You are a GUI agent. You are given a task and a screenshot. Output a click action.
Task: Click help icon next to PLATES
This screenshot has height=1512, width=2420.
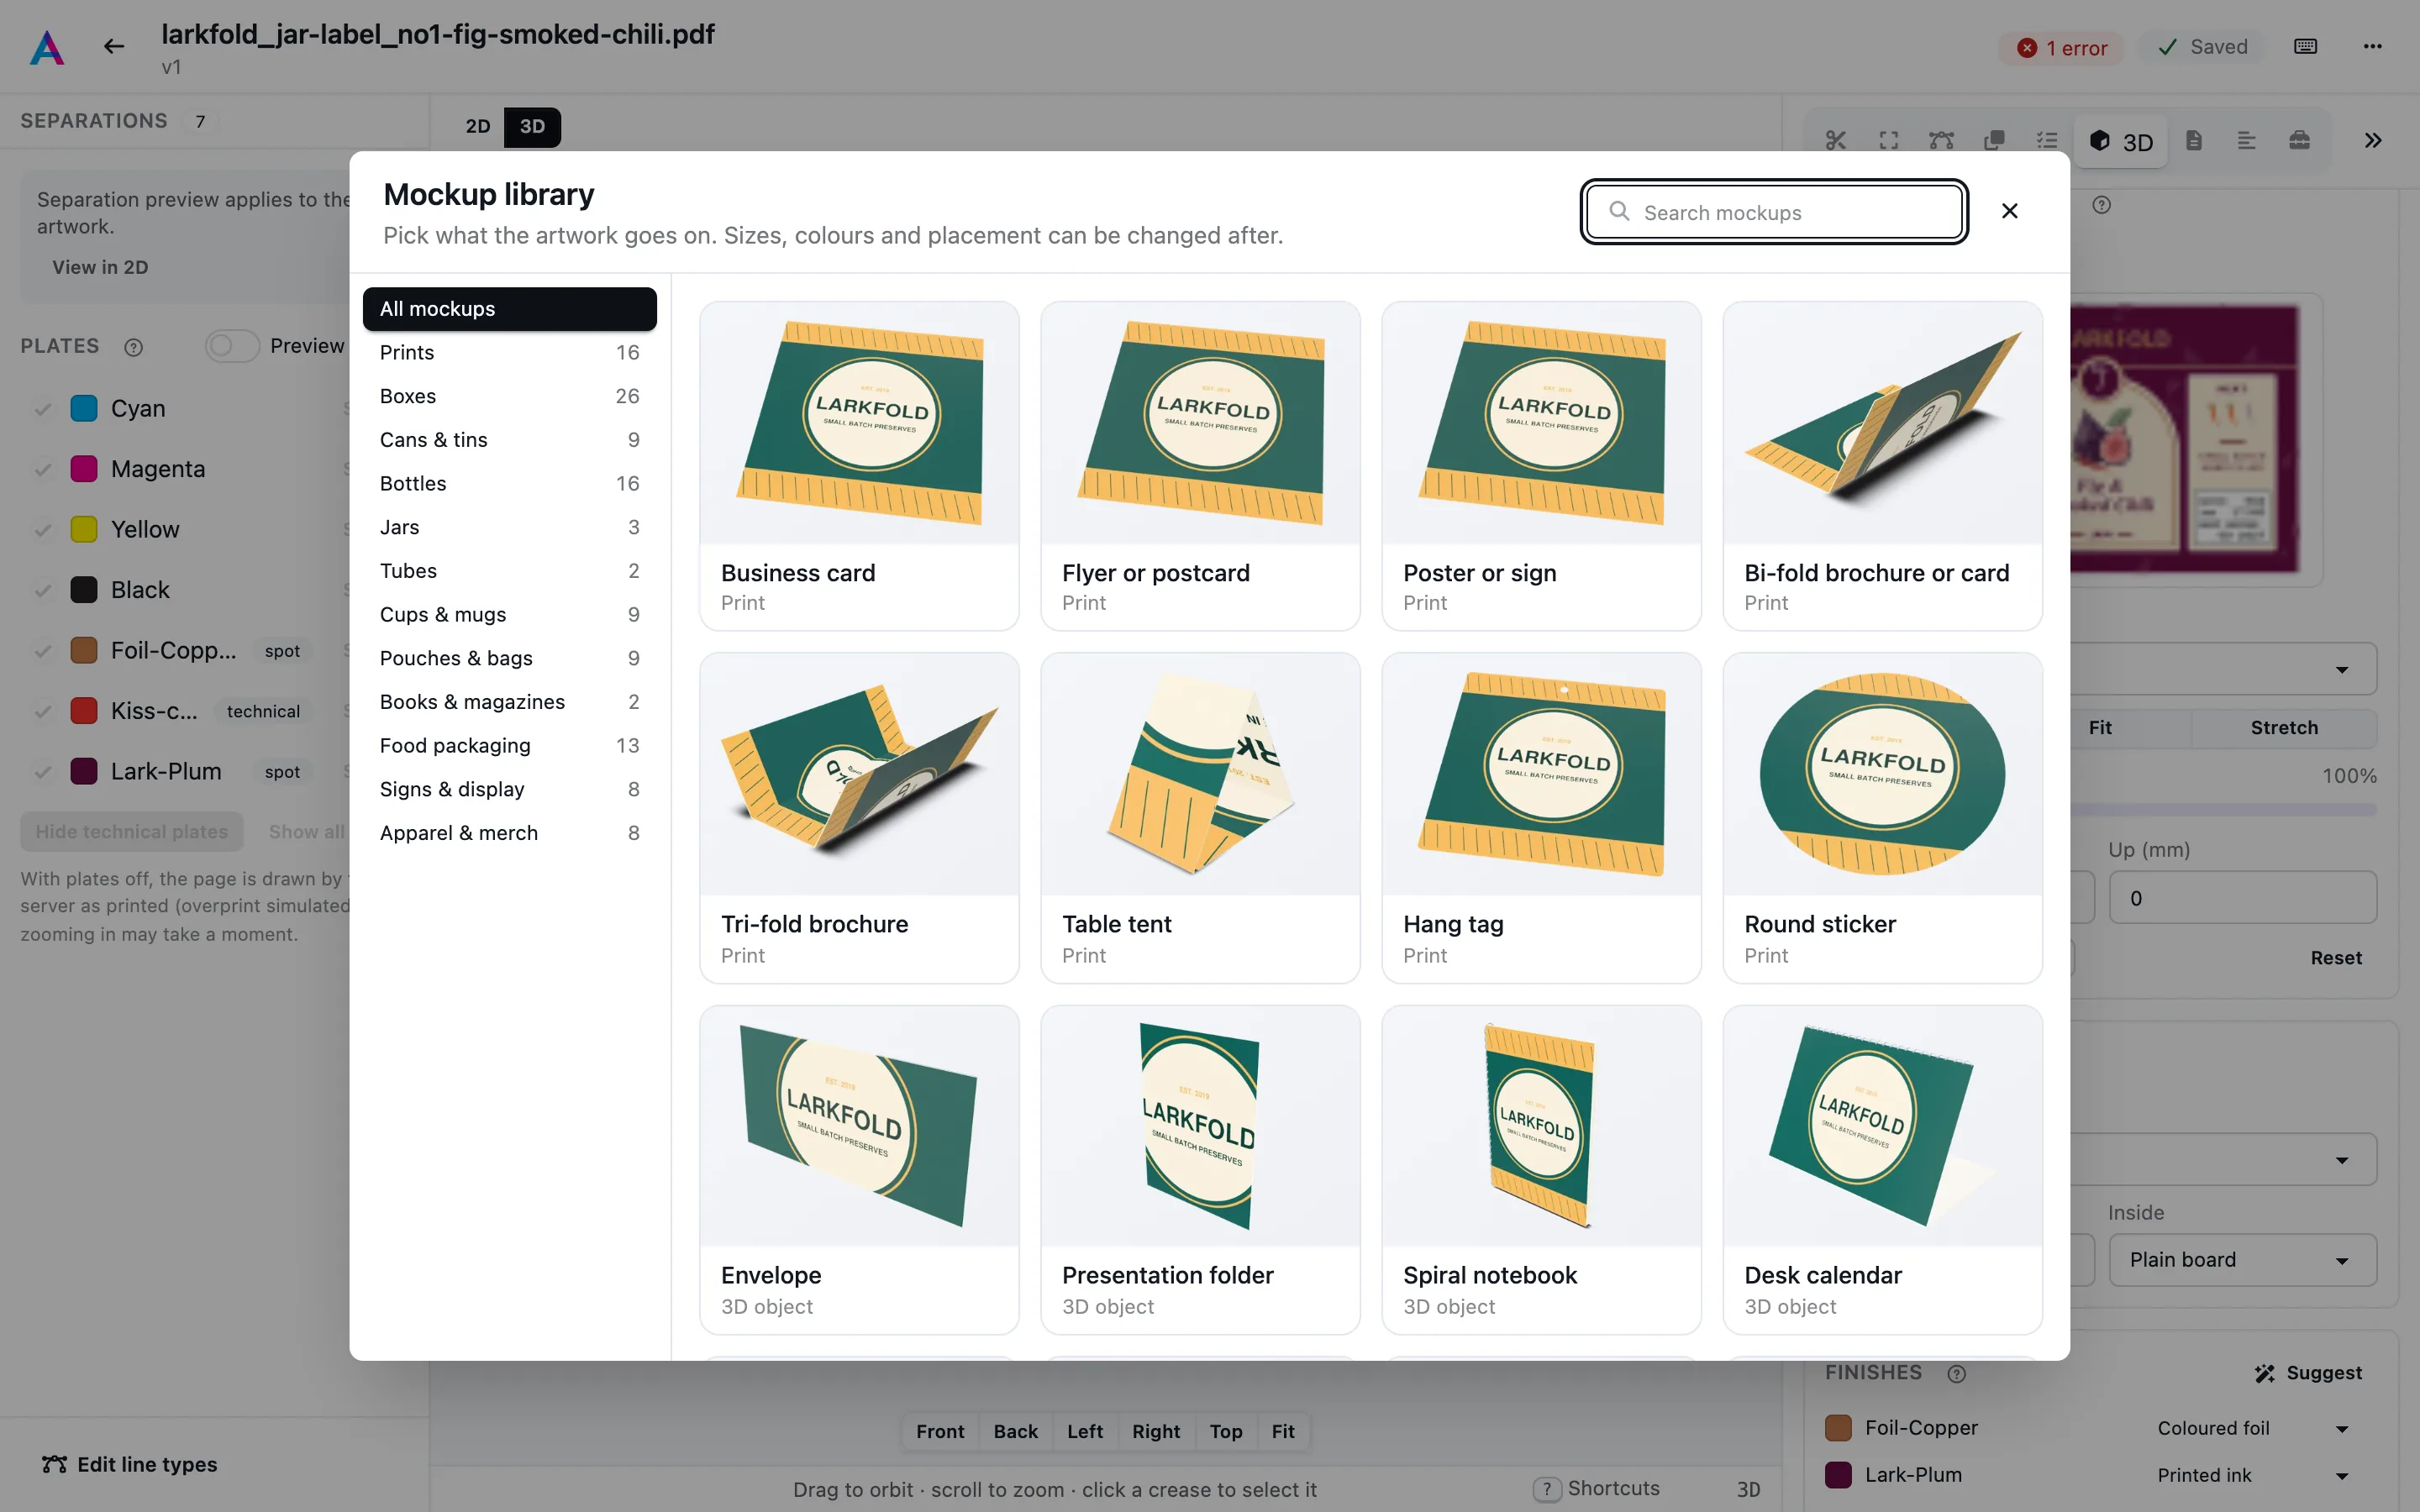pos(133,347)
